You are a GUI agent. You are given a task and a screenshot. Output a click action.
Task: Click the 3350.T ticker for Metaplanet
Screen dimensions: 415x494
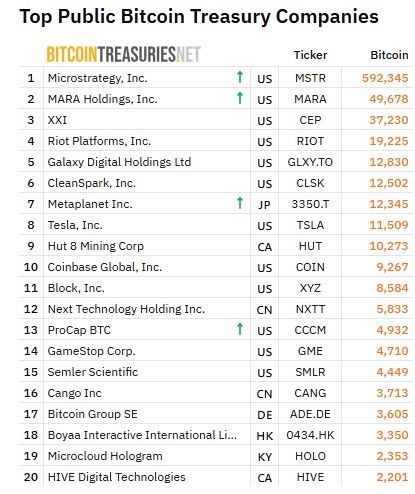(x=310, y=204)
